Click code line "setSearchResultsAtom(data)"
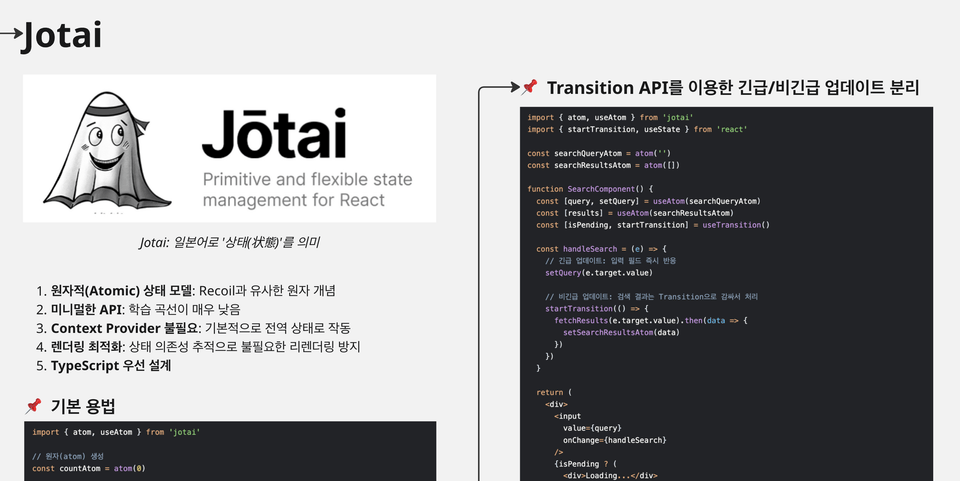Viewport: 960px width, 481px height. click(621, 332)
